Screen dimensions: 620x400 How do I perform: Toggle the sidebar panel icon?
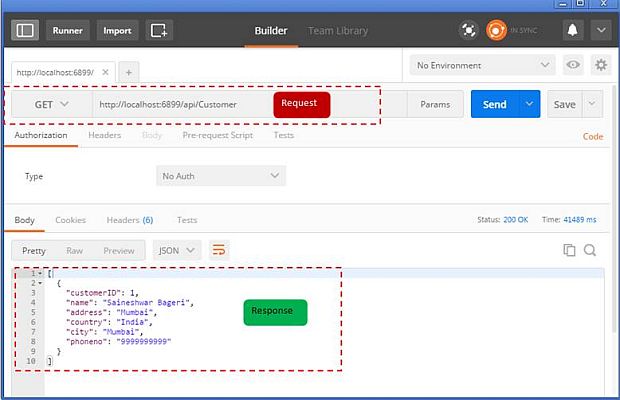tap(25, 30)
